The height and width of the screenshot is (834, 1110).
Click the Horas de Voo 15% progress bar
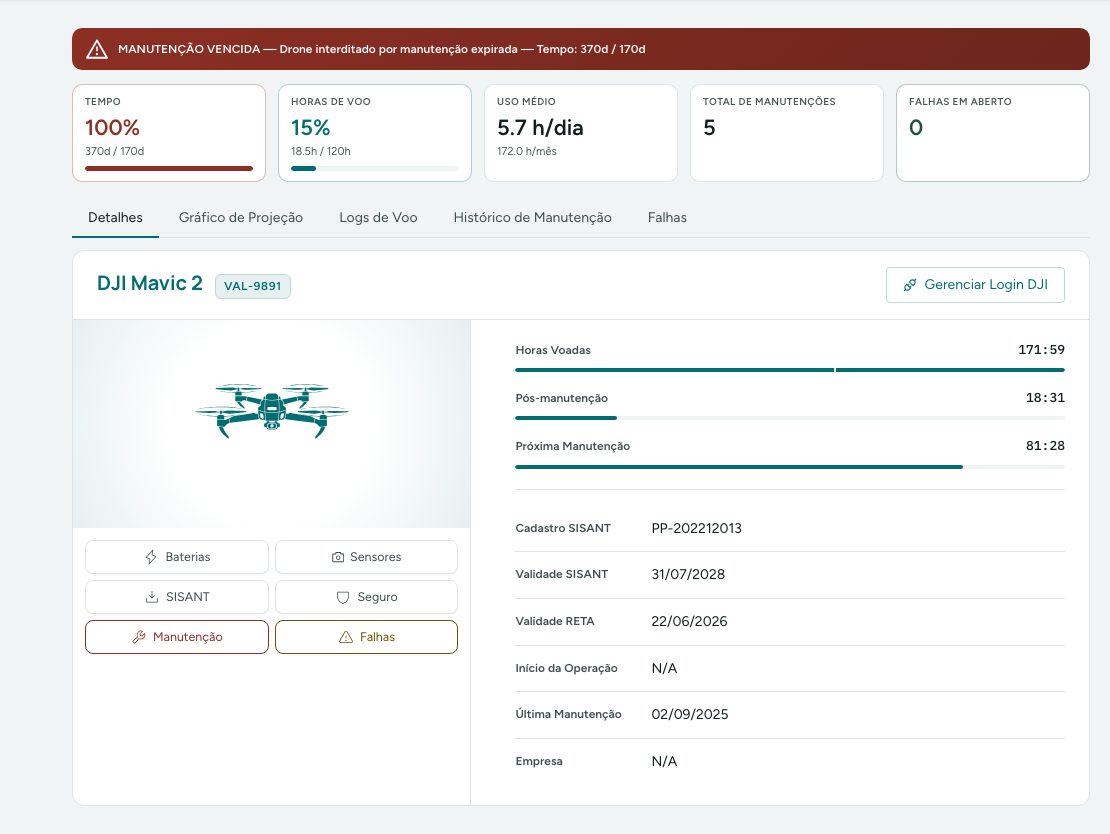coord(374,168)
